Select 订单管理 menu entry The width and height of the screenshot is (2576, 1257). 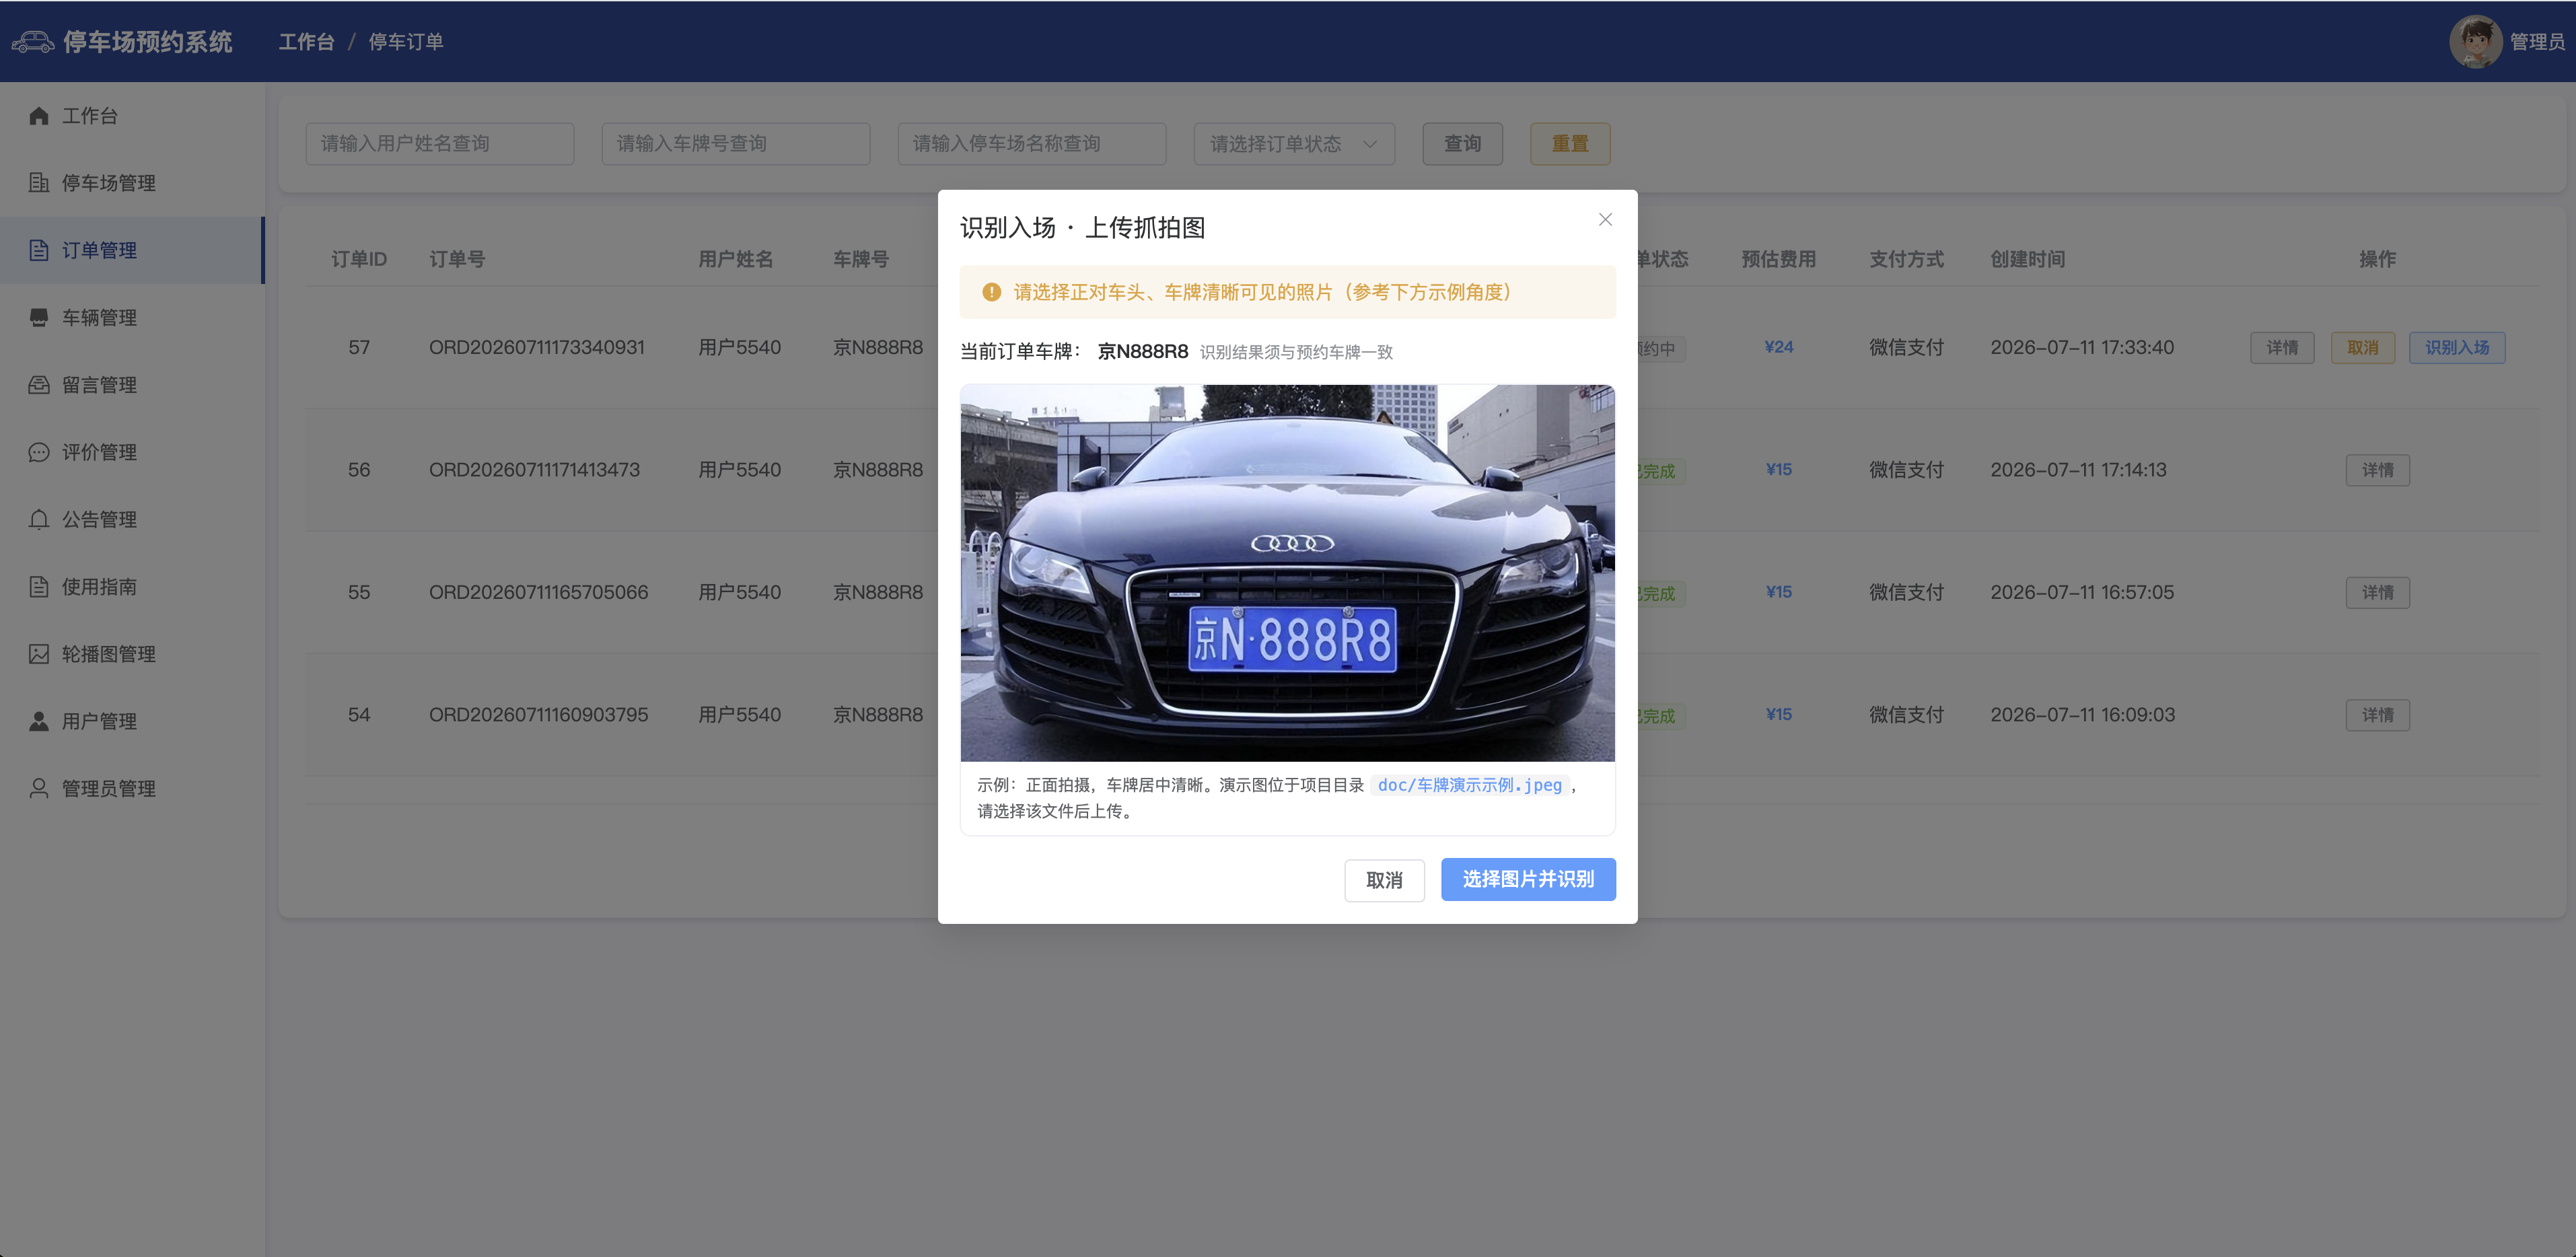(132, 250)
